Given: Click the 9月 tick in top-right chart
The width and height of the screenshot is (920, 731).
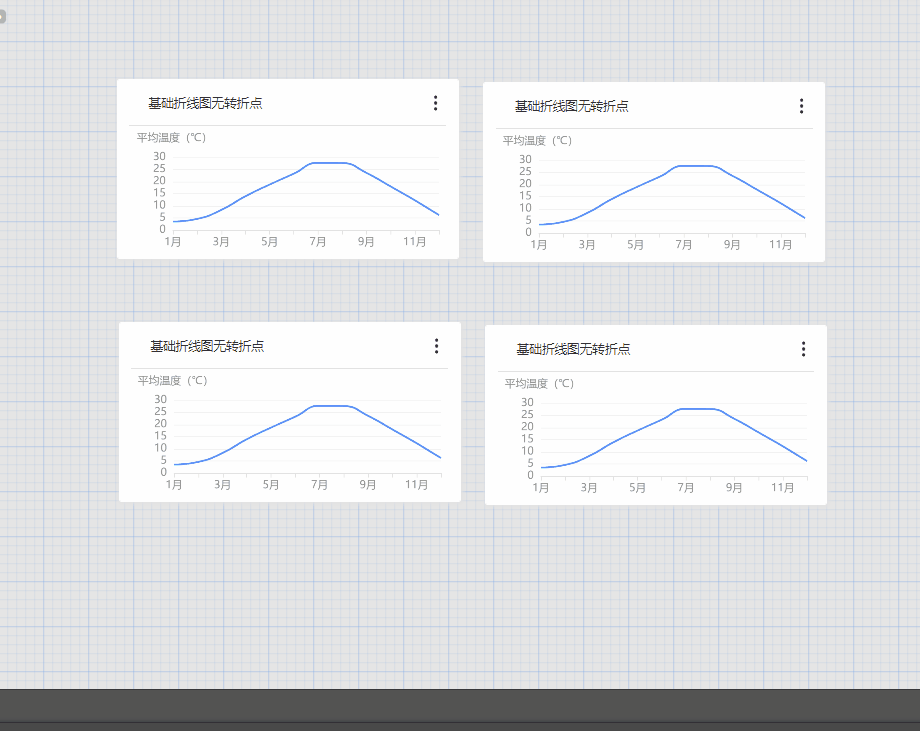Looking at the screenshot, I should [733, 245].
